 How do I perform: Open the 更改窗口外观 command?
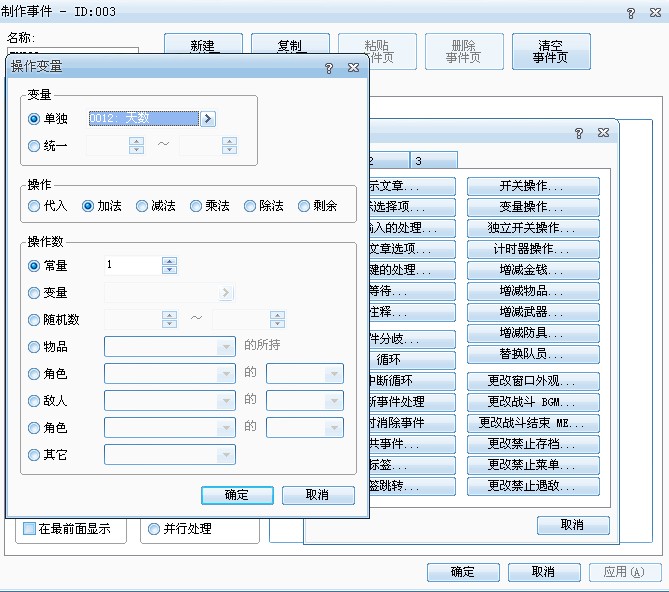pos(533,381)
